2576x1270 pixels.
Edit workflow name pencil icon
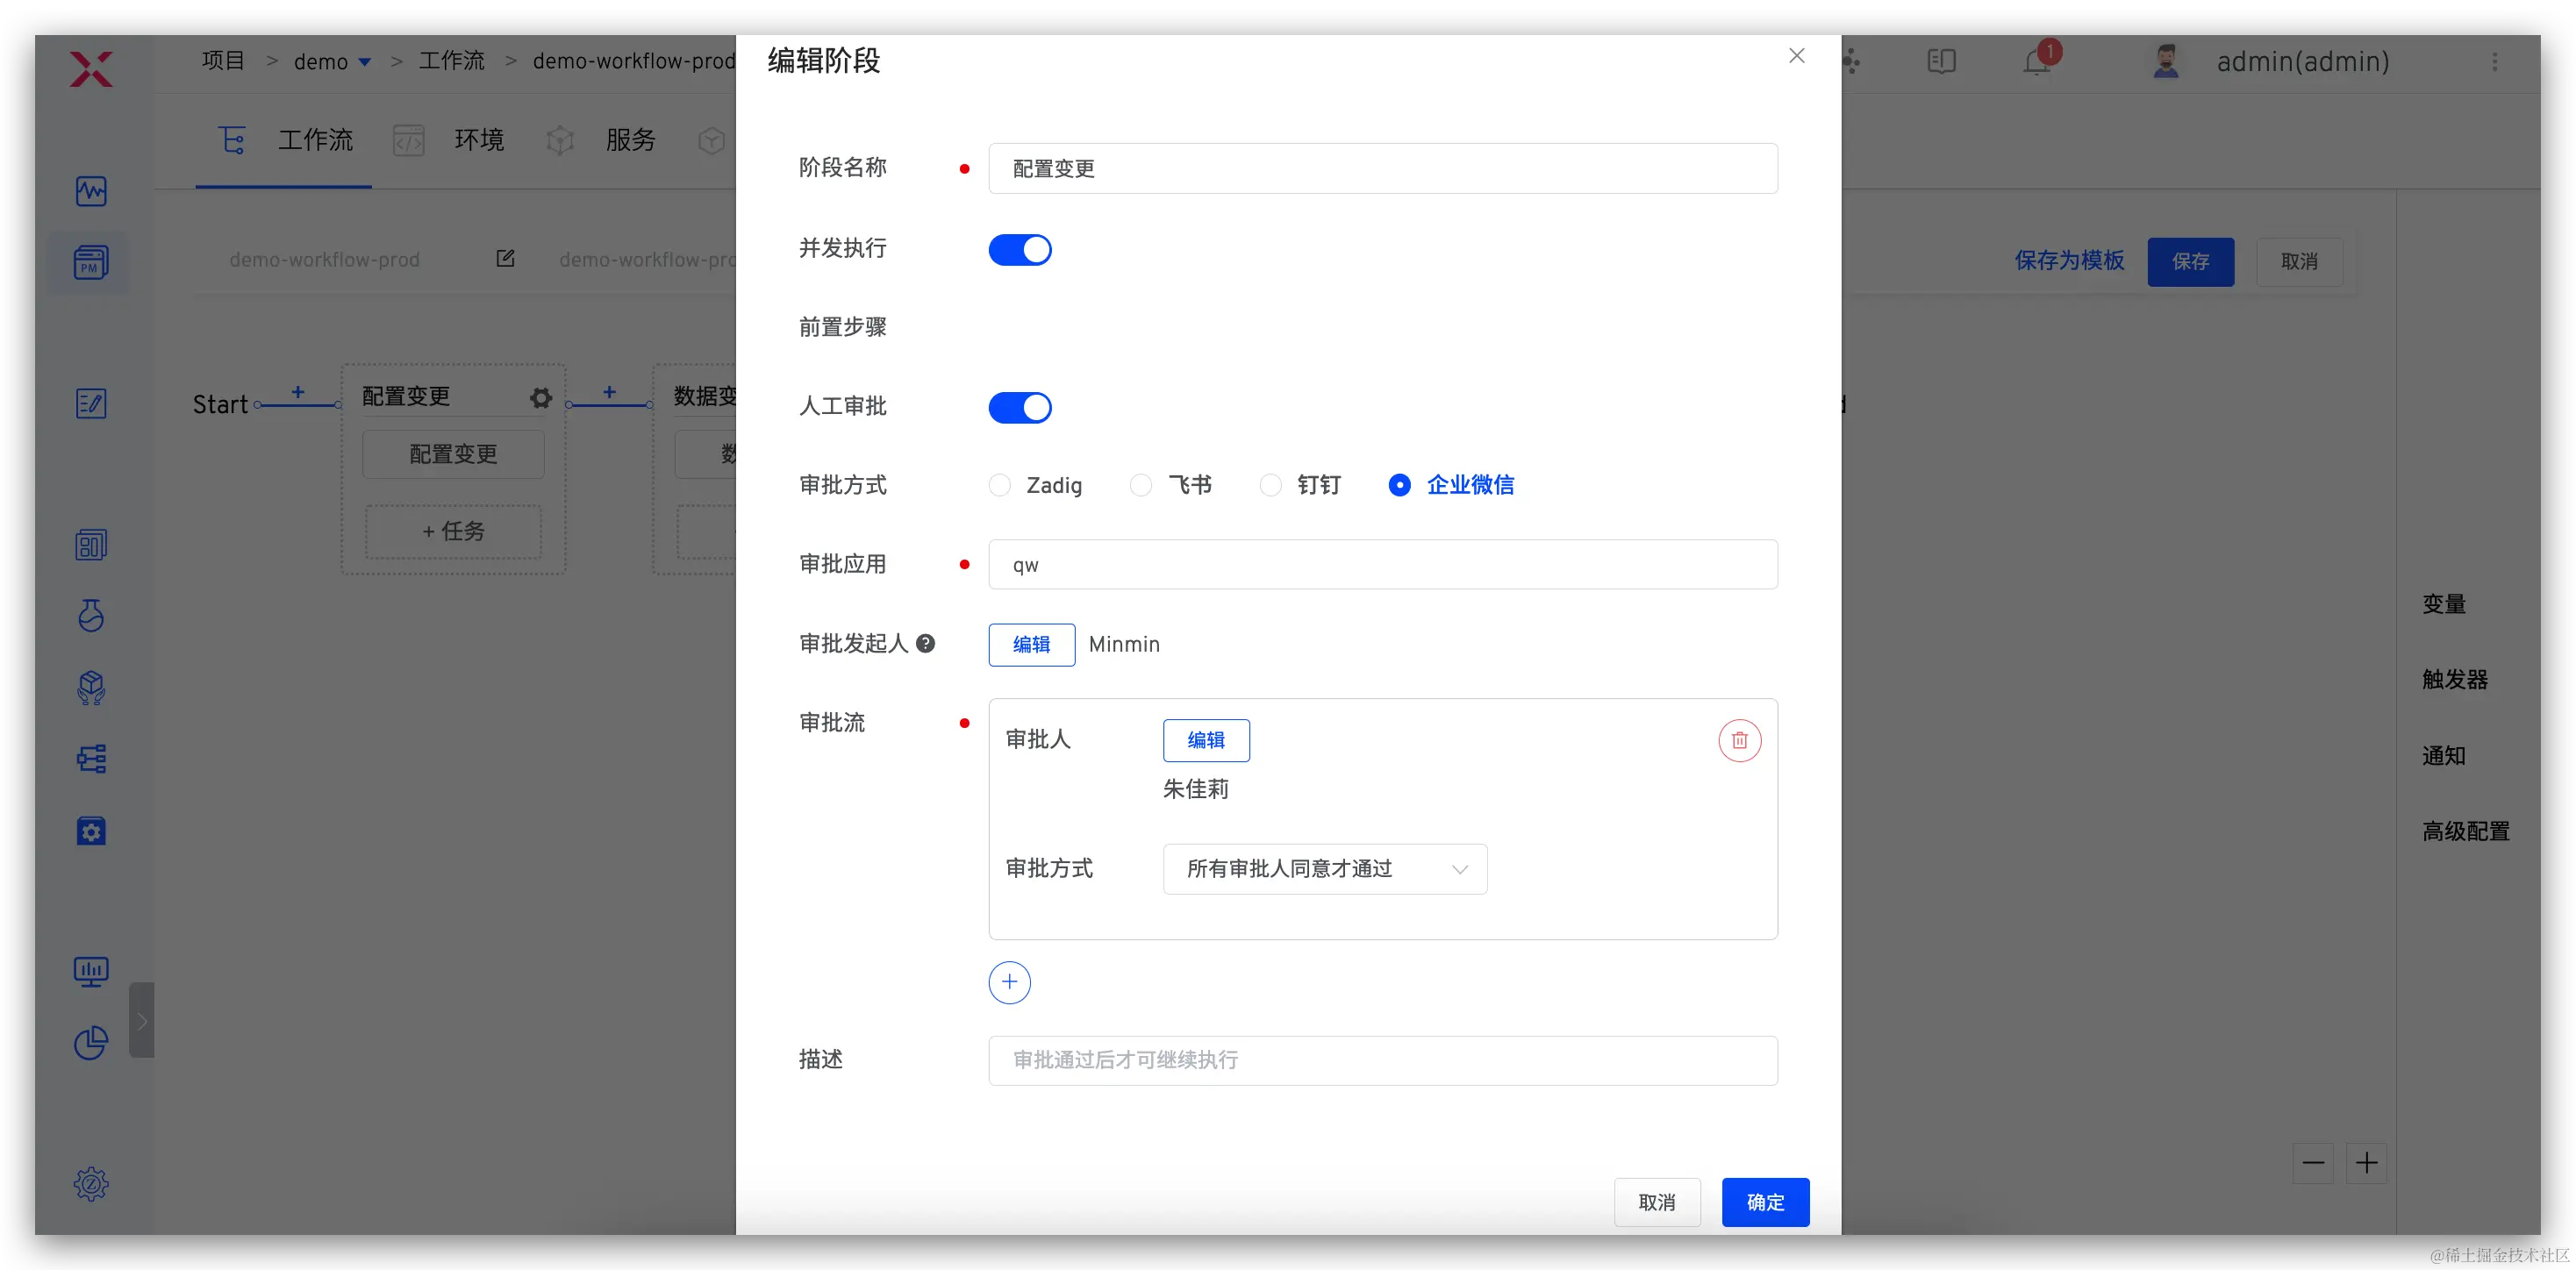click(x=505, y=259)
